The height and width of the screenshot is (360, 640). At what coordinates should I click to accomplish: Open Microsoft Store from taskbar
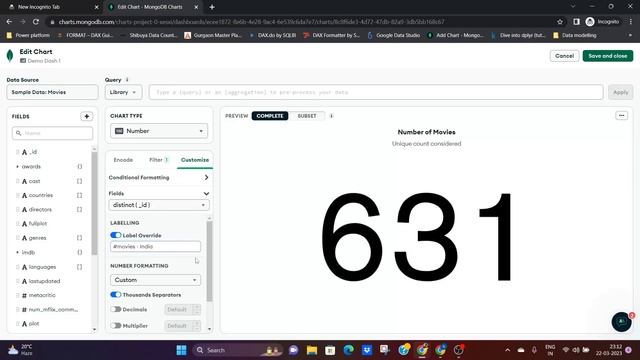click(330, 350)
